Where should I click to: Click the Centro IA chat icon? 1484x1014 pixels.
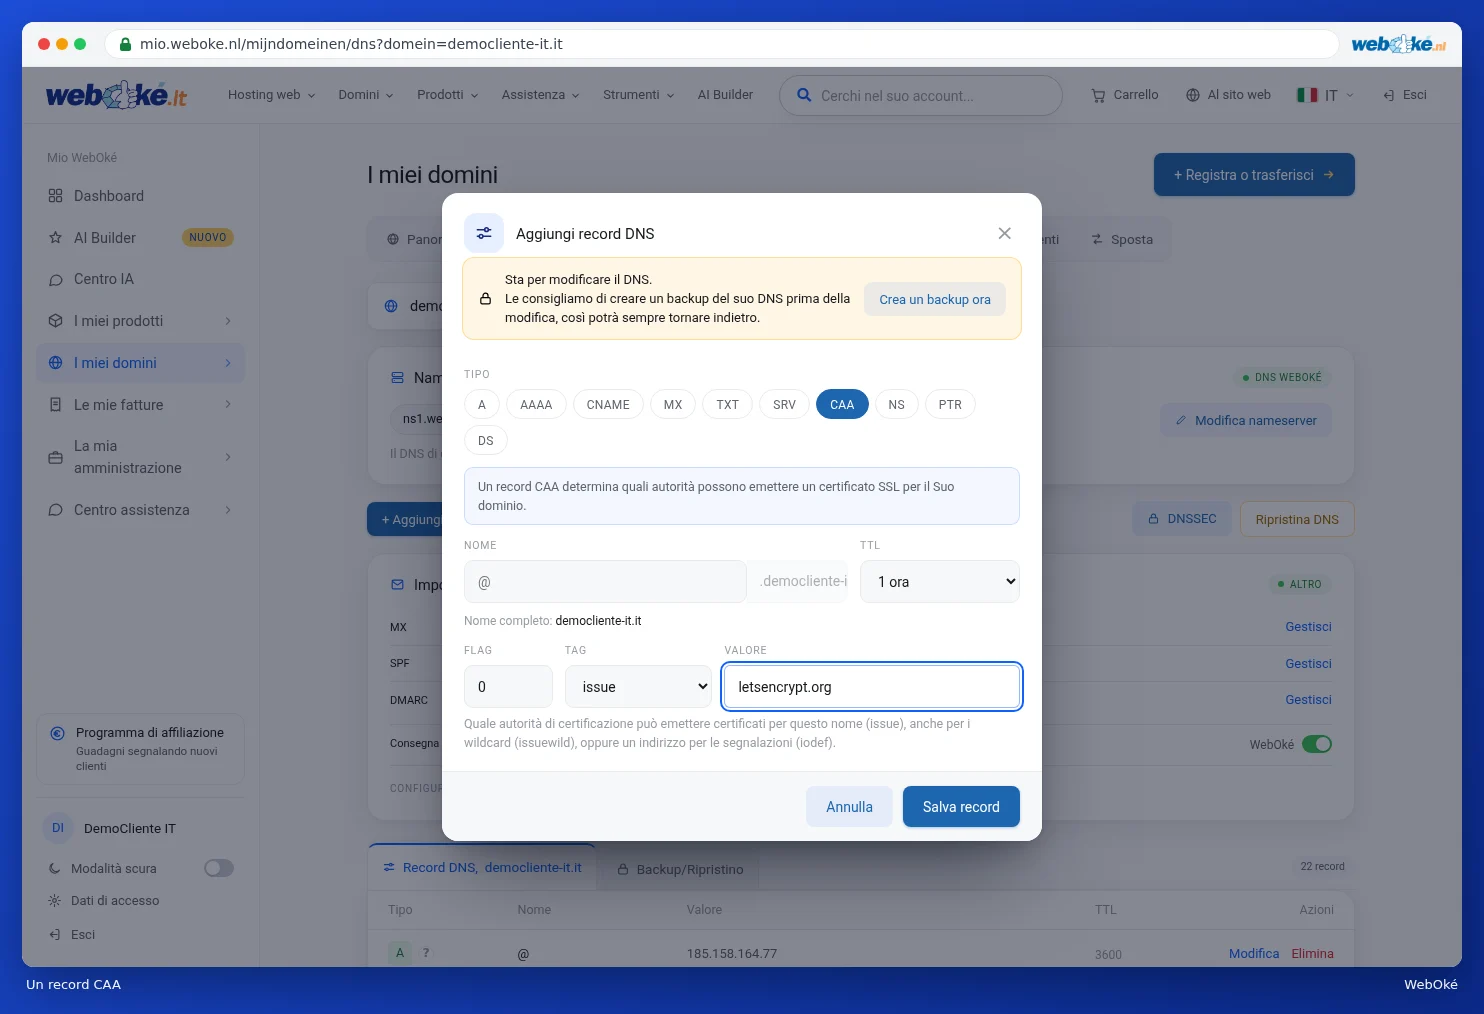55,280
